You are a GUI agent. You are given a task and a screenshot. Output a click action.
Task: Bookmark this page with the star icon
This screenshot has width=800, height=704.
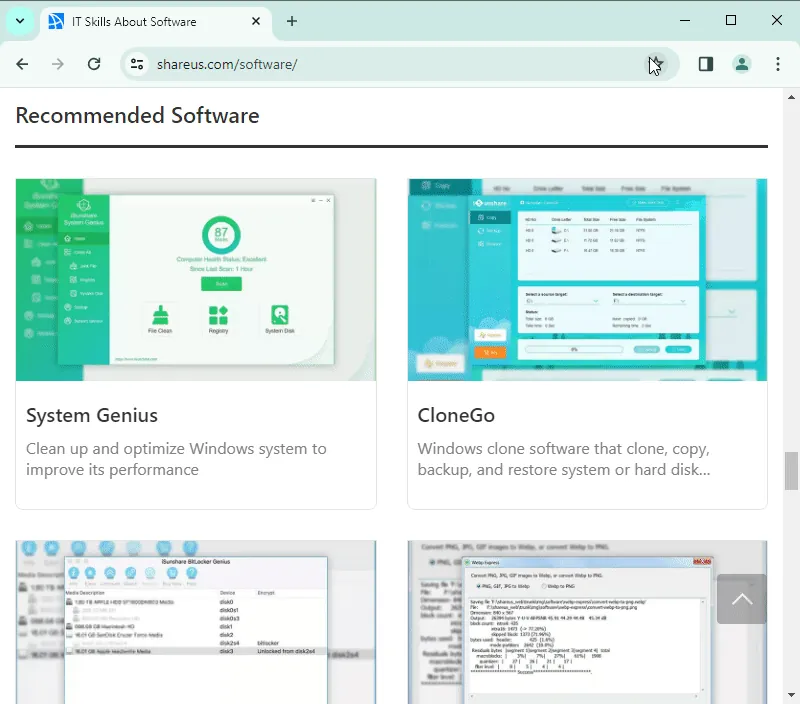tap(656, 64)
